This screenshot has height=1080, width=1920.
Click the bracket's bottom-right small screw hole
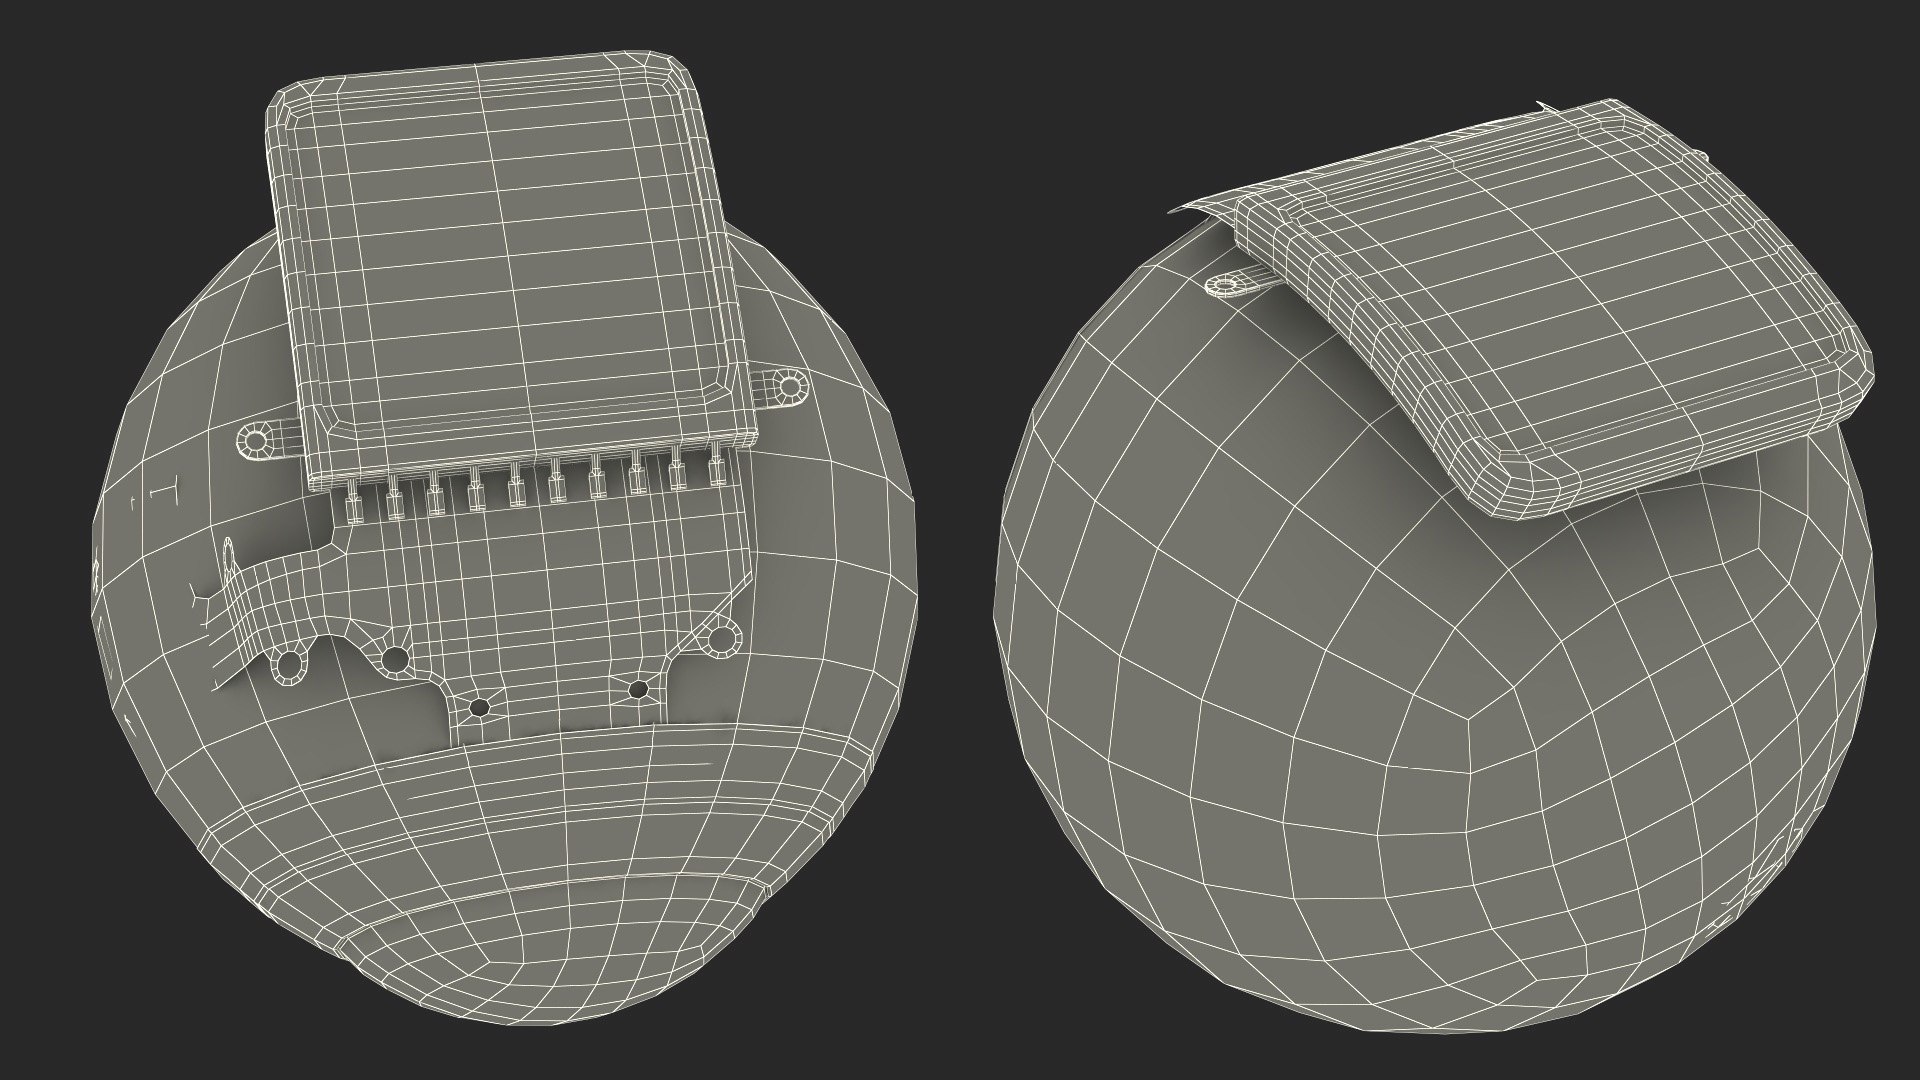point(637,689)
